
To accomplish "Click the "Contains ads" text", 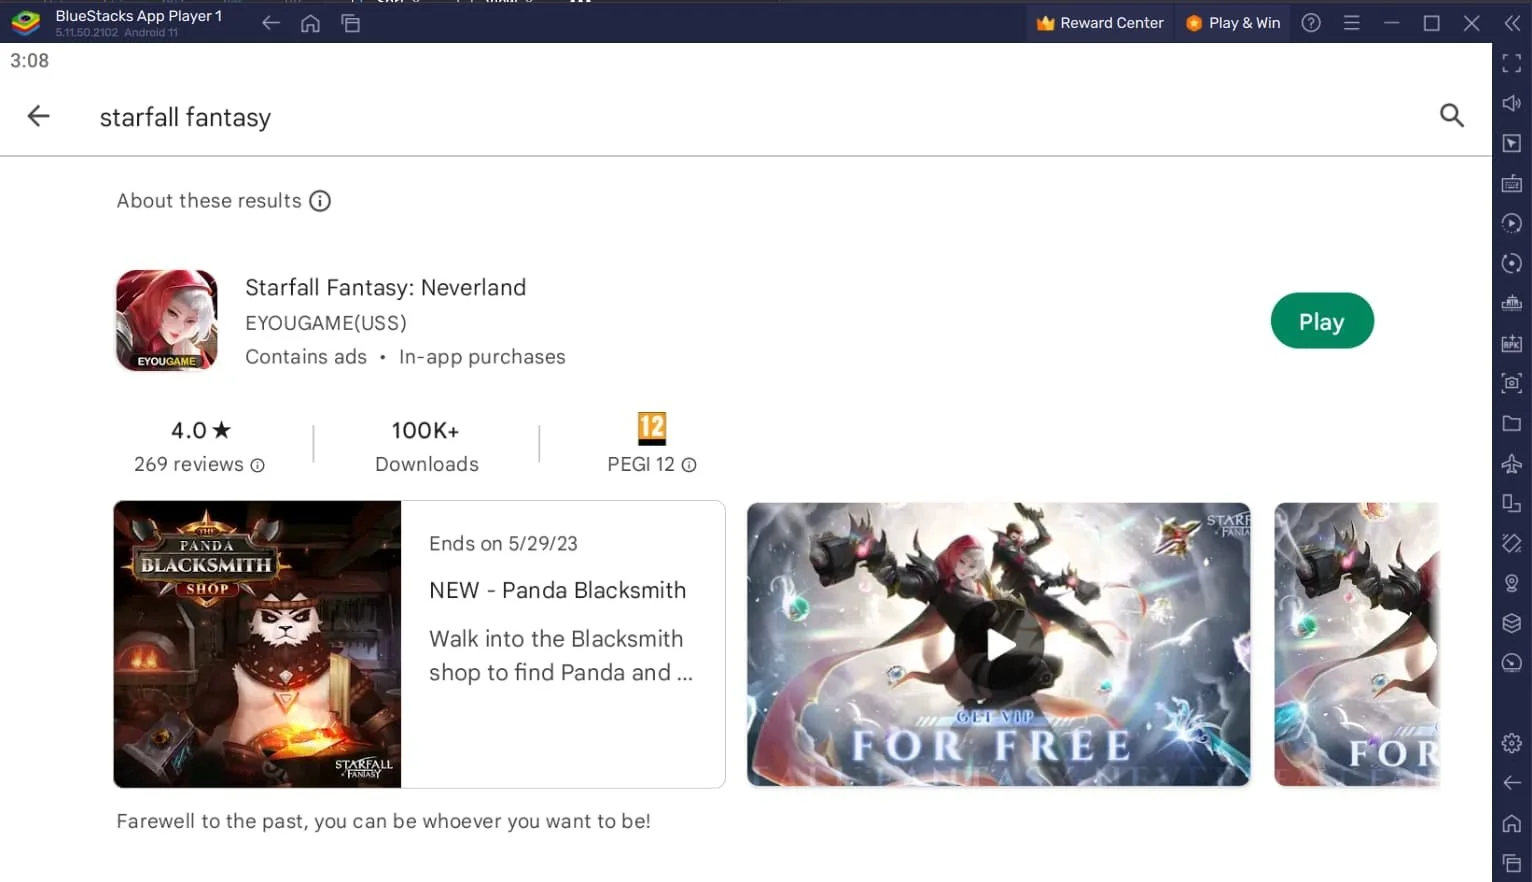I will [306, 357].
